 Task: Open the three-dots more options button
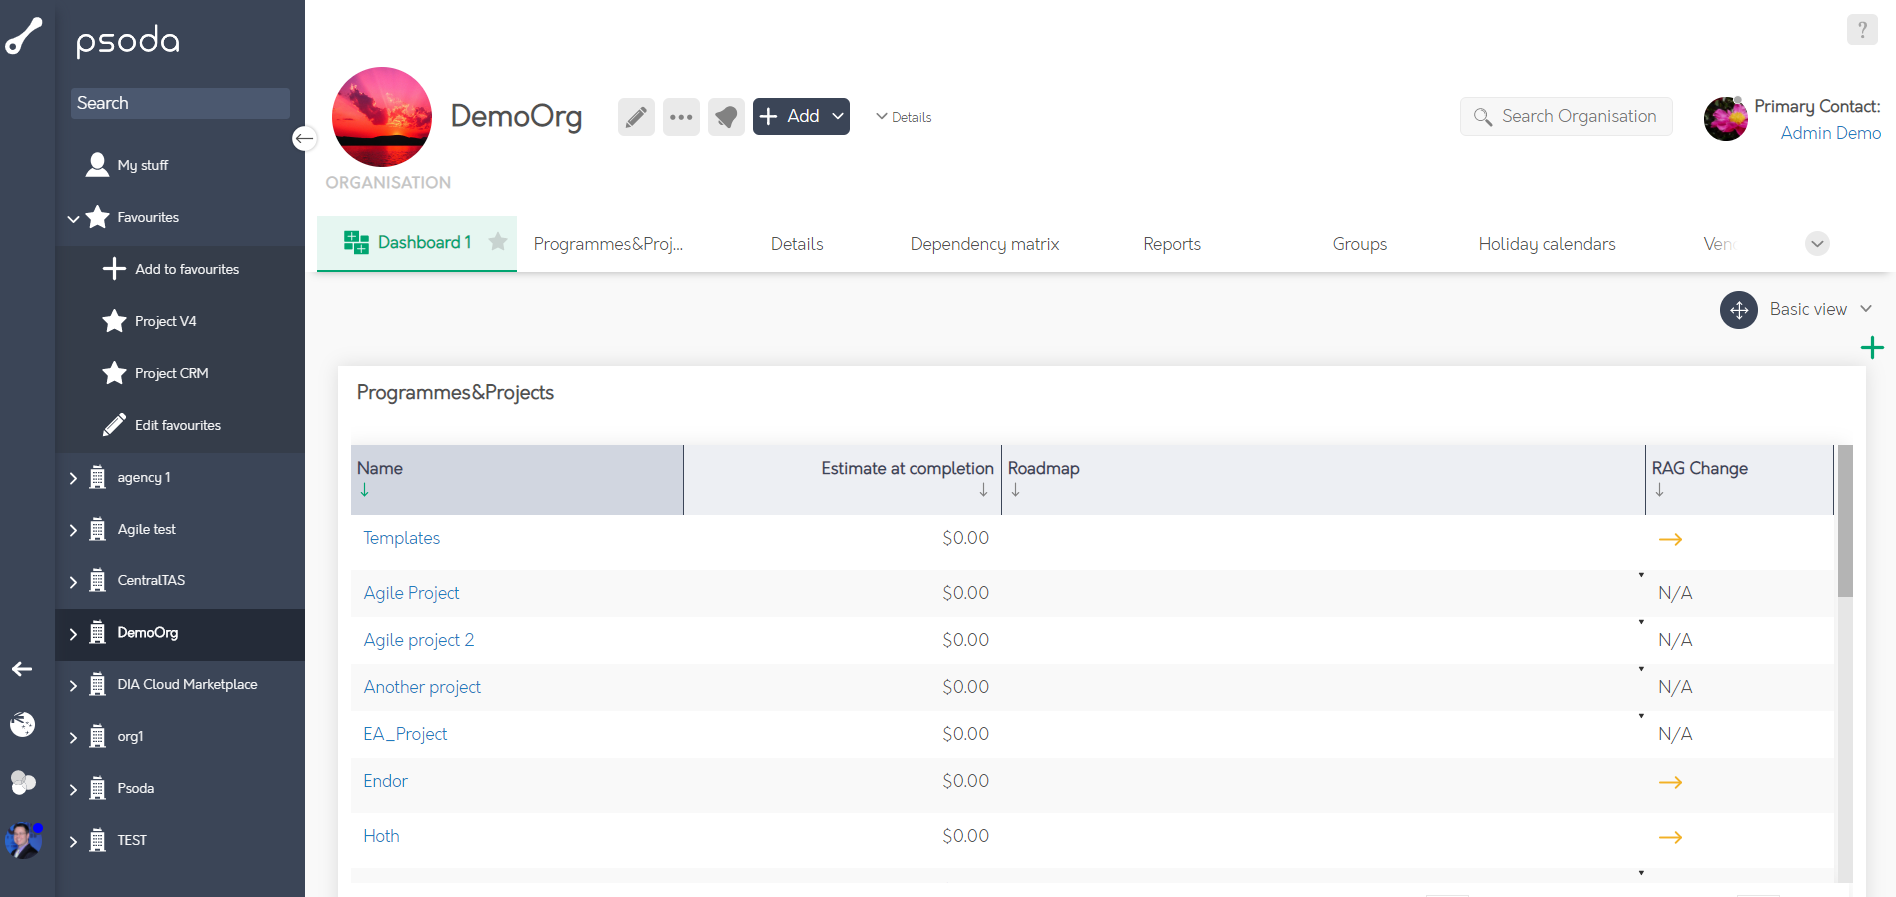(x=681, y=117)
